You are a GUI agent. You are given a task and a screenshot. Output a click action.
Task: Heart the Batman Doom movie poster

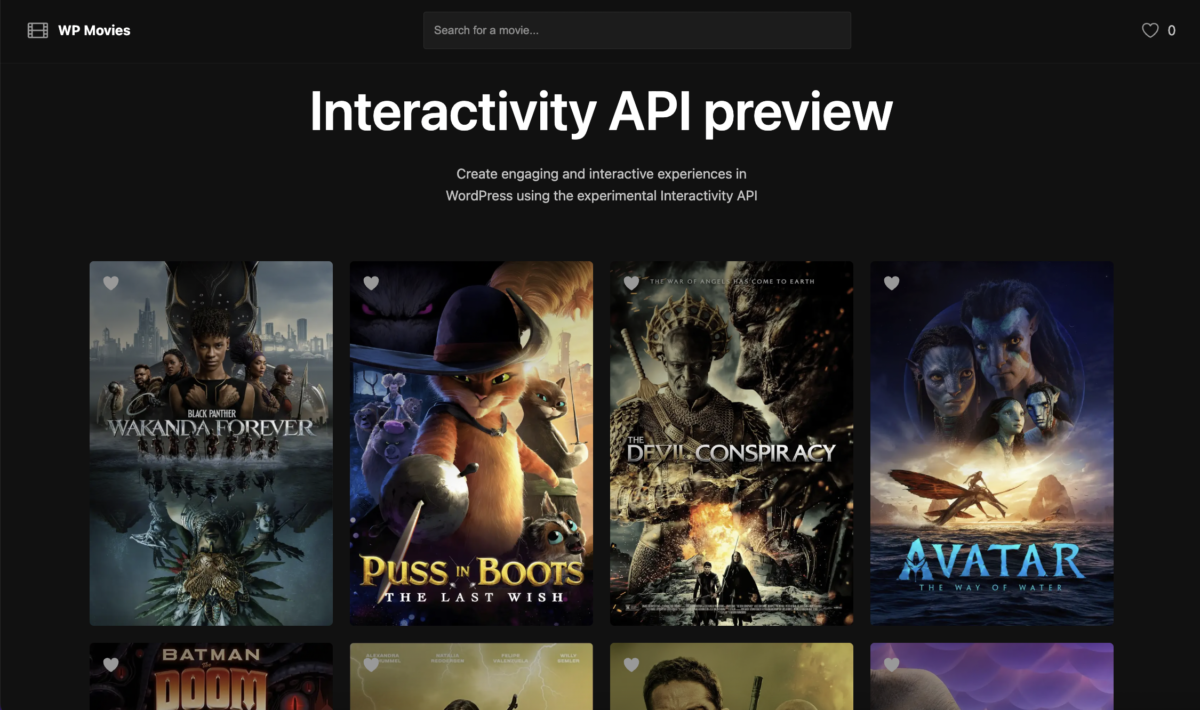111,664
